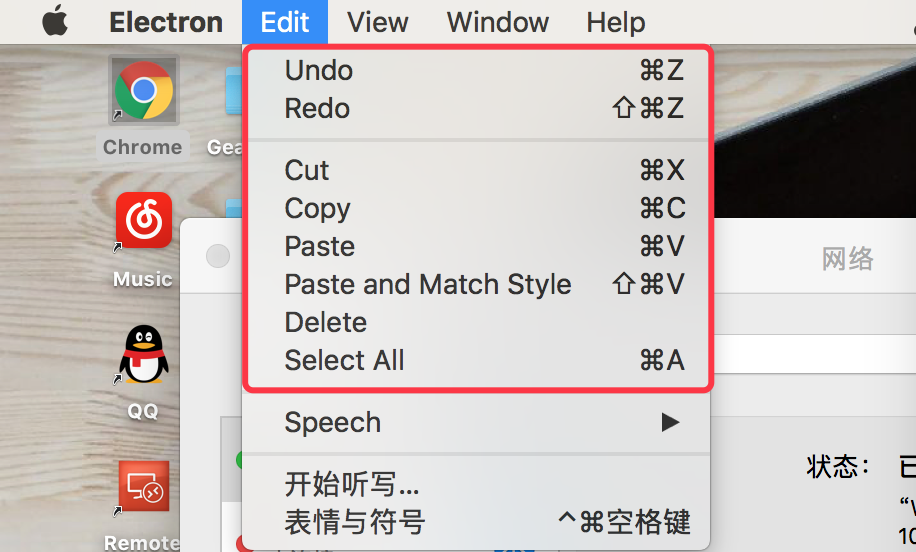Open Chrome from the desktop

[x=144, y=91]
